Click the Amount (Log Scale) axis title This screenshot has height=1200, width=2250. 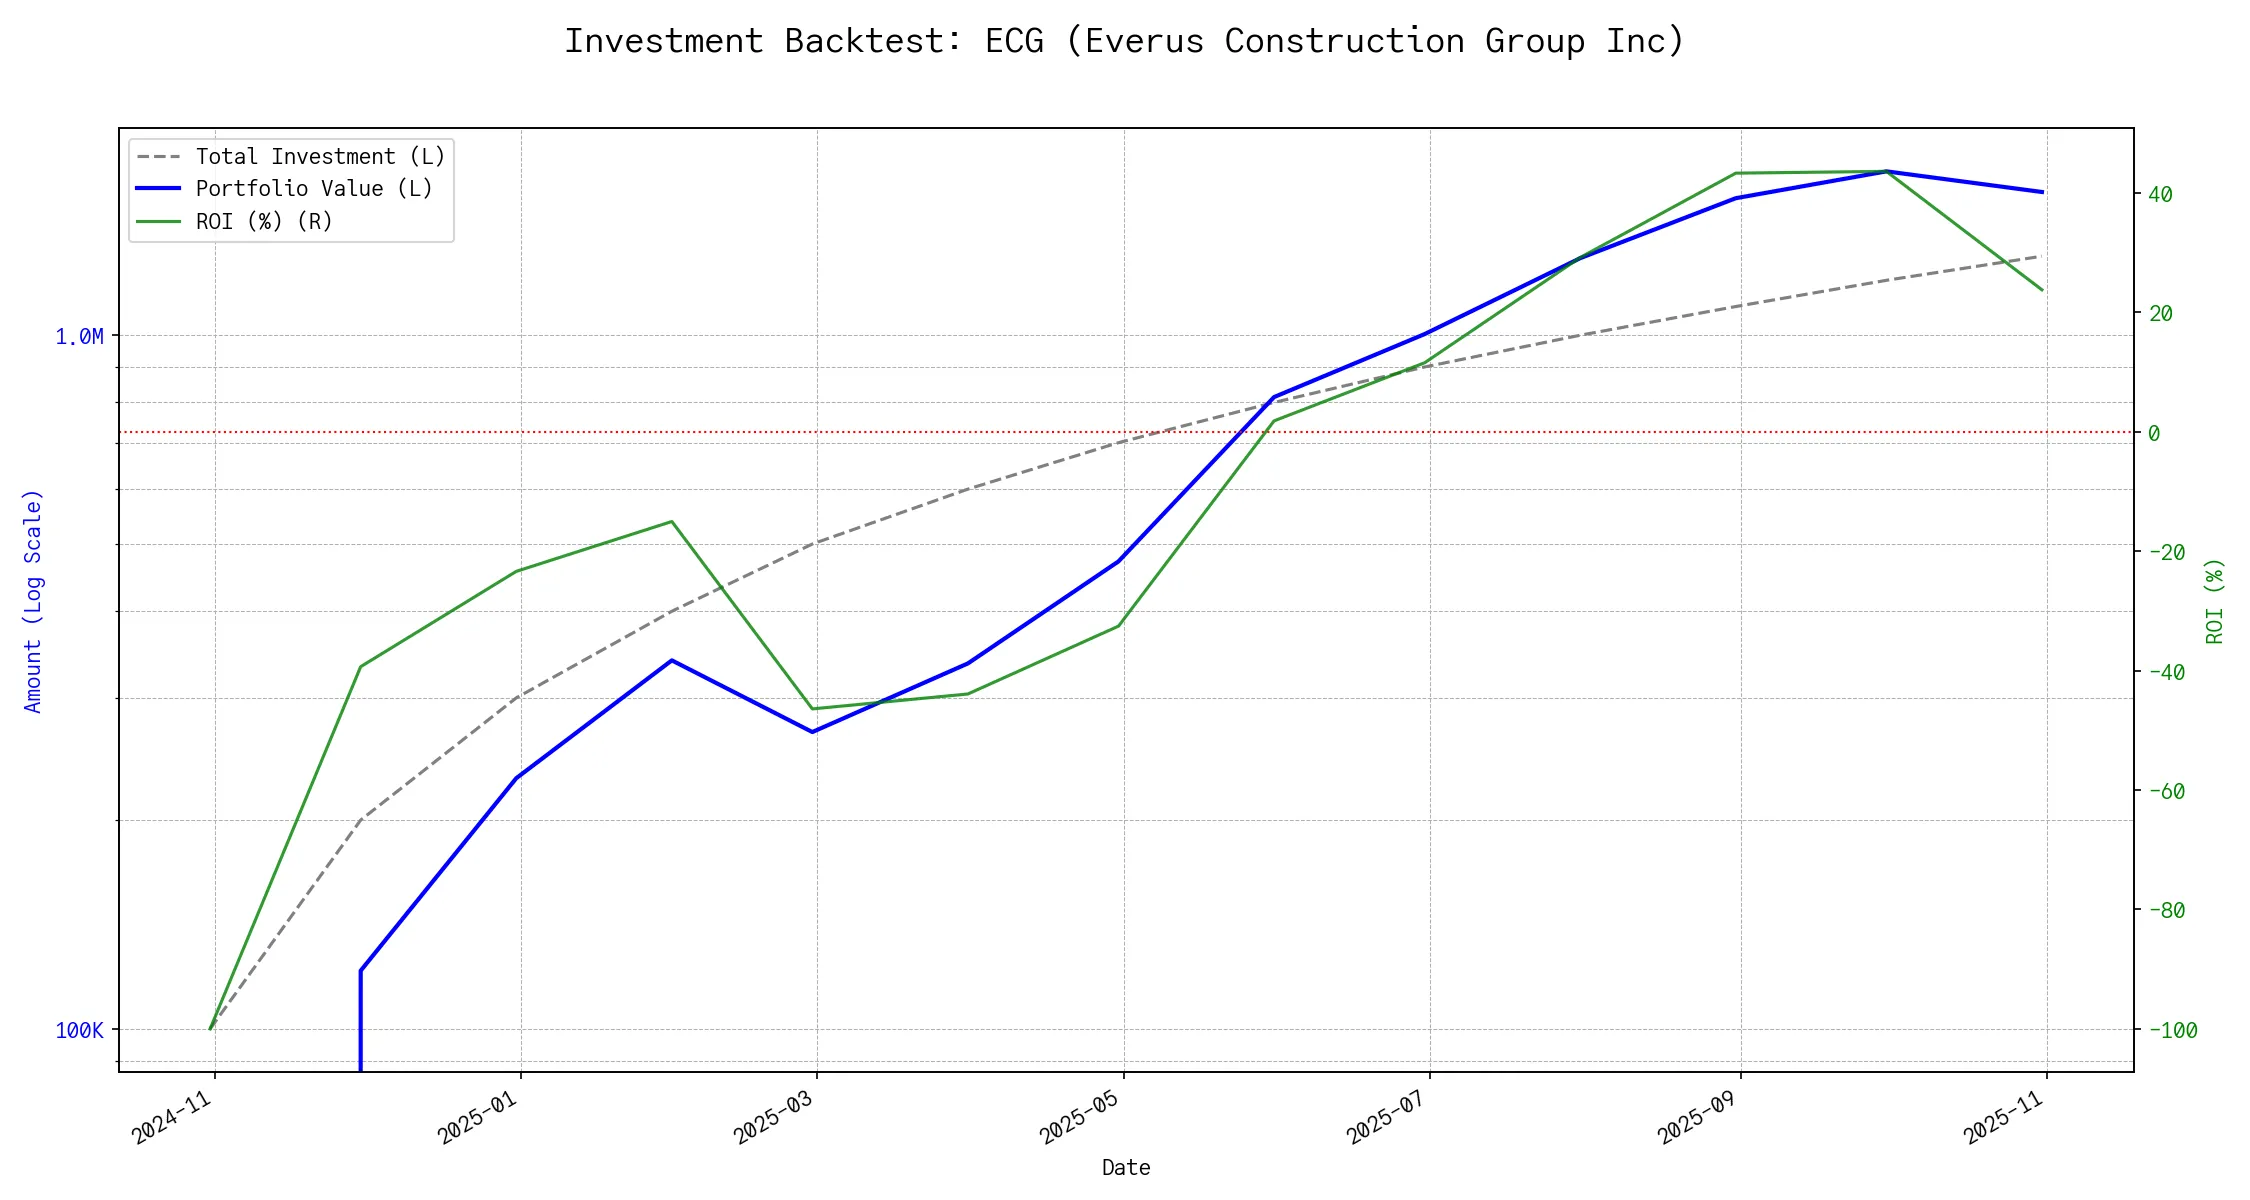pyautogui.click(x=33, y=601)
